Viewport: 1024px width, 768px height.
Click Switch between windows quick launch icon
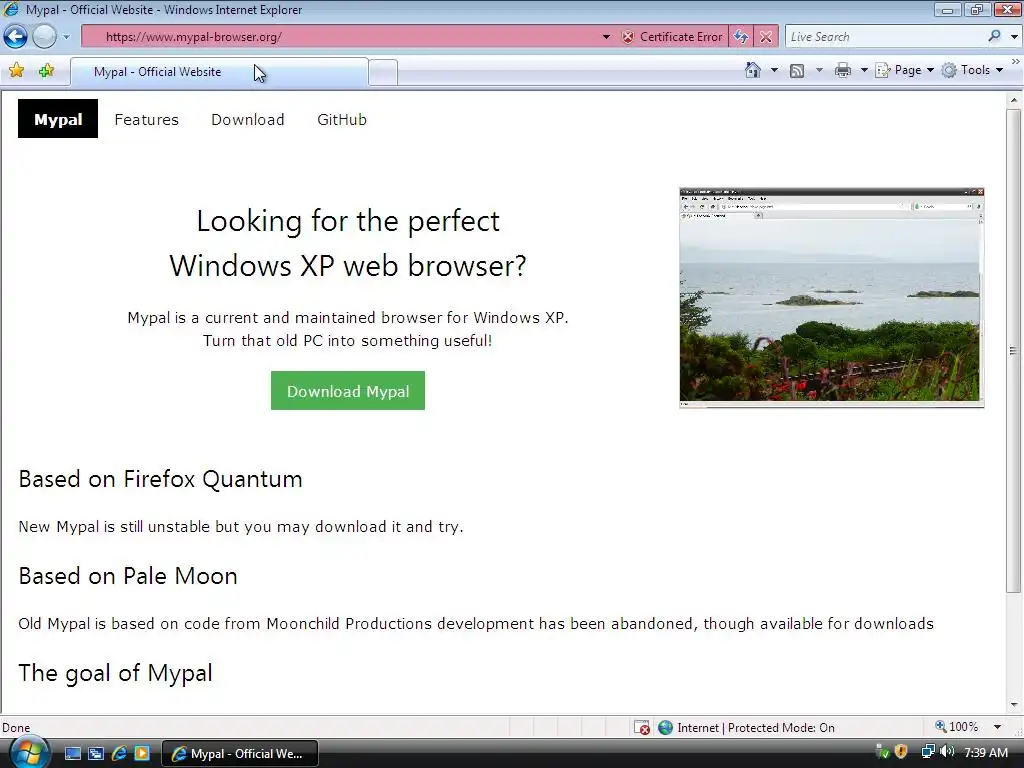pyautogui.click(x=96, y=754)
